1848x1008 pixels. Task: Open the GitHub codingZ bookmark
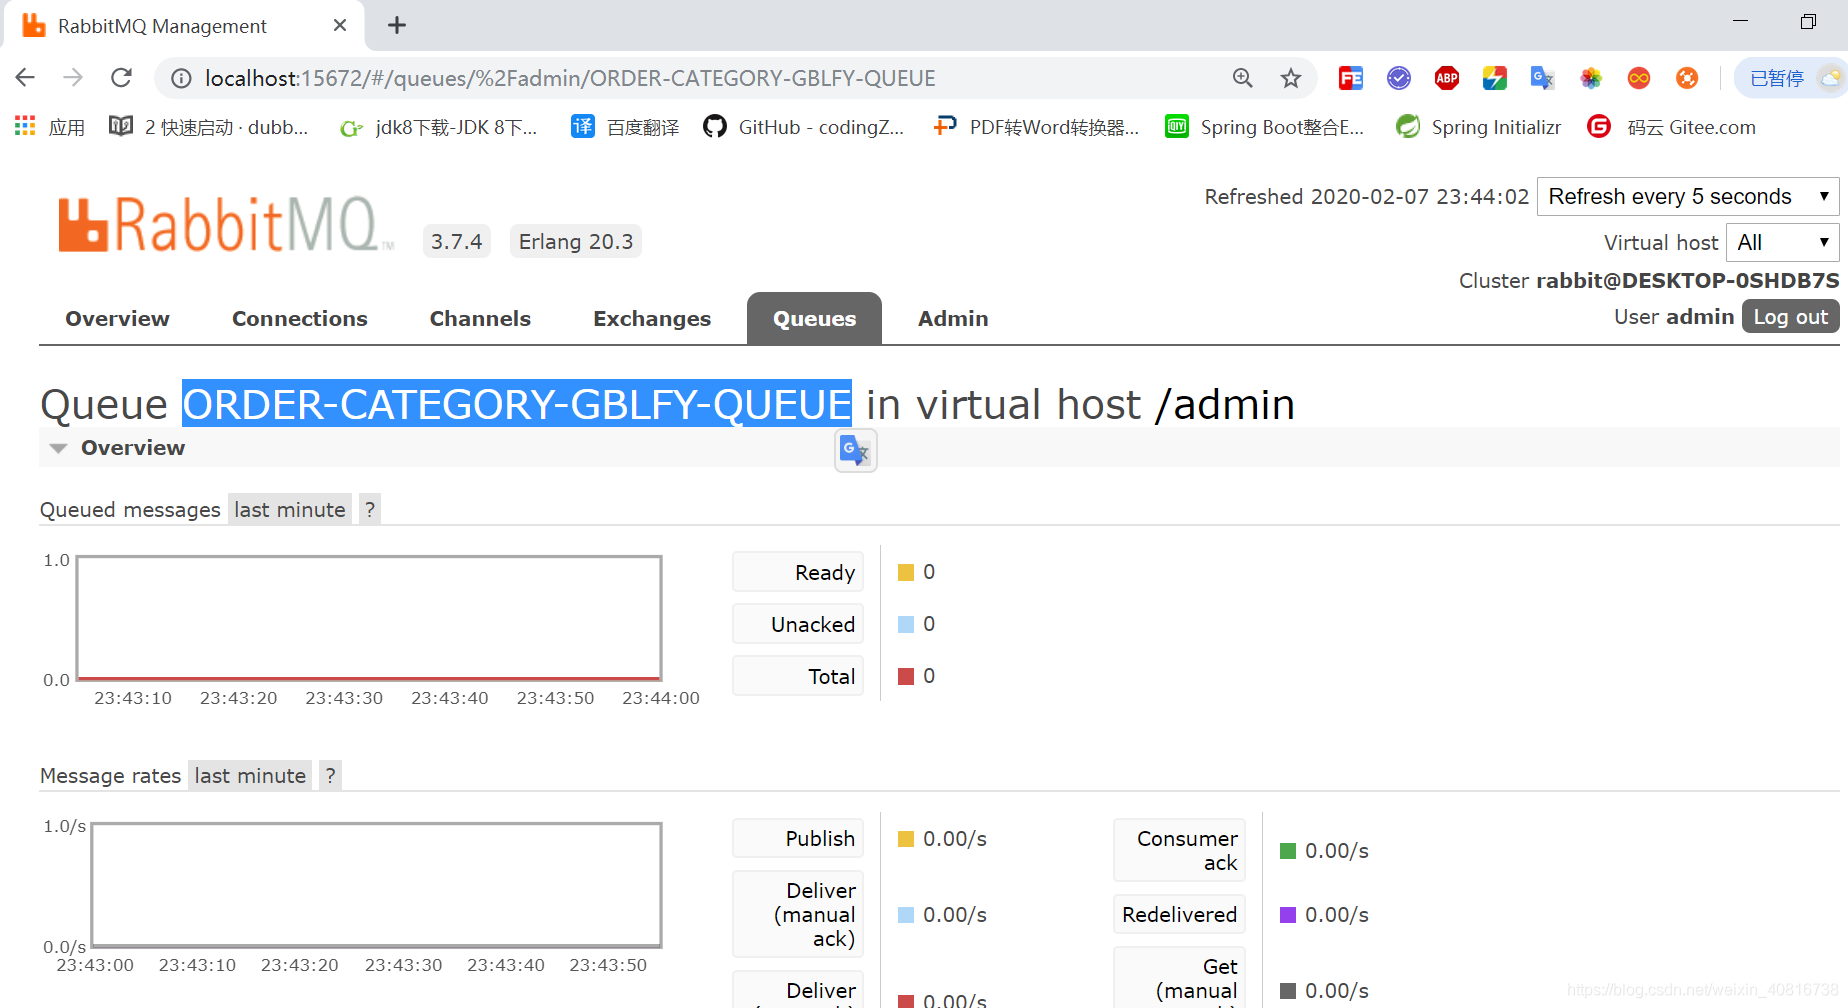(804, 127)
